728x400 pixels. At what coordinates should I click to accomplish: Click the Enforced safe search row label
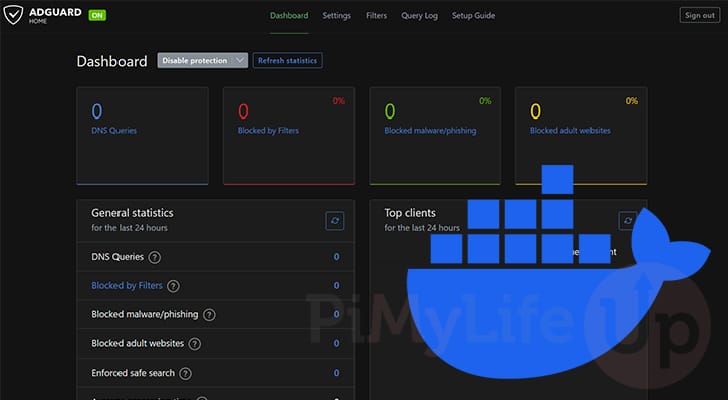coord(133,373)
